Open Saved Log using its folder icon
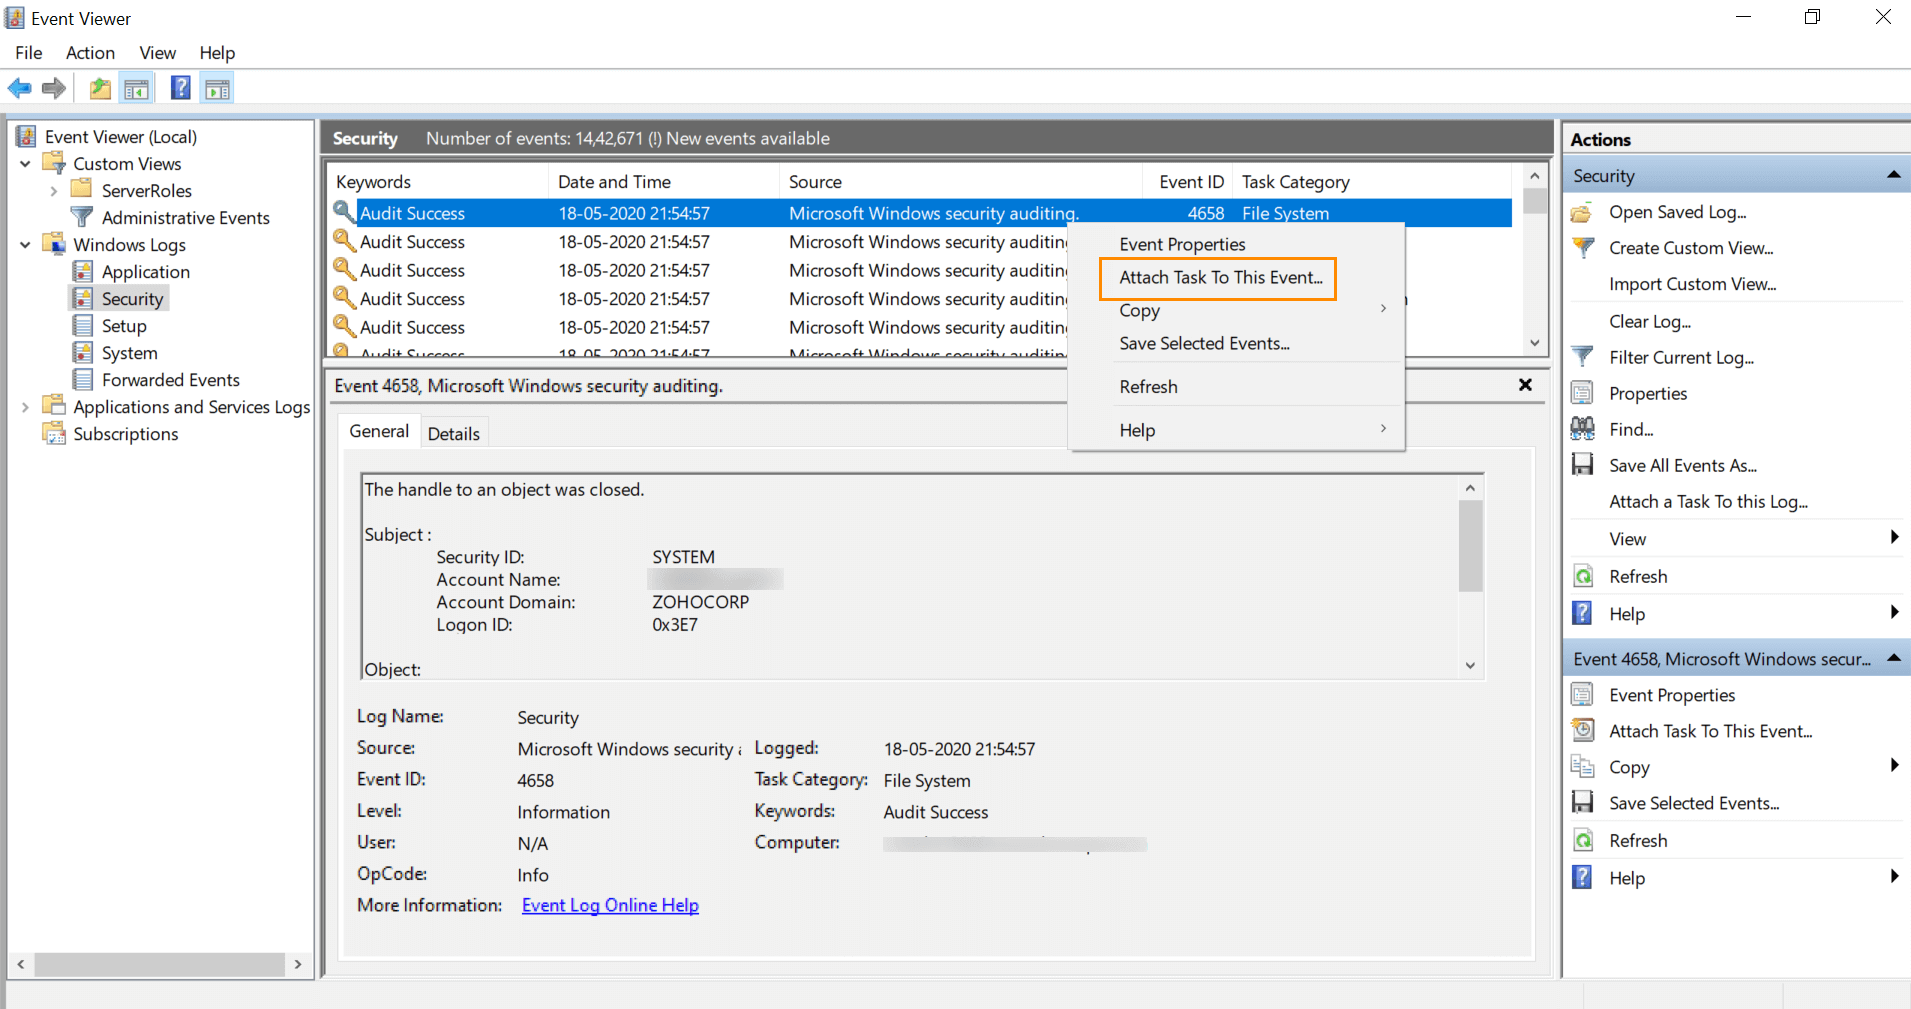Screen dimensions: 1911x1009 pos(1583,212)
